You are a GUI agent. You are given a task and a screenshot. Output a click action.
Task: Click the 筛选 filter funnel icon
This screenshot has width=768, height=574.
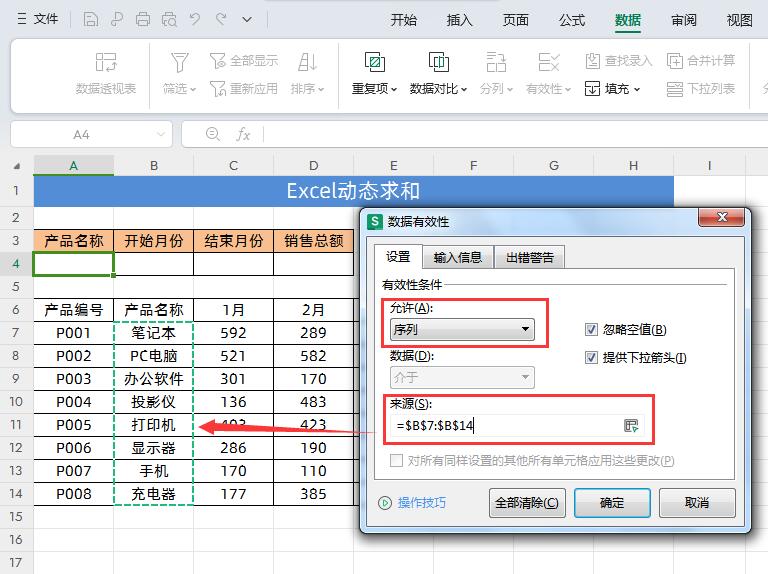179,62
